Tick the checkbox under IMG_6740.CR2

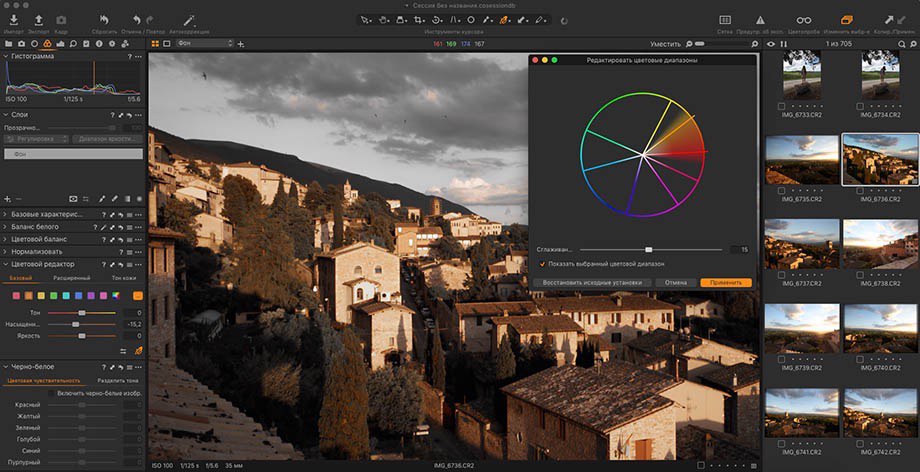860,359
